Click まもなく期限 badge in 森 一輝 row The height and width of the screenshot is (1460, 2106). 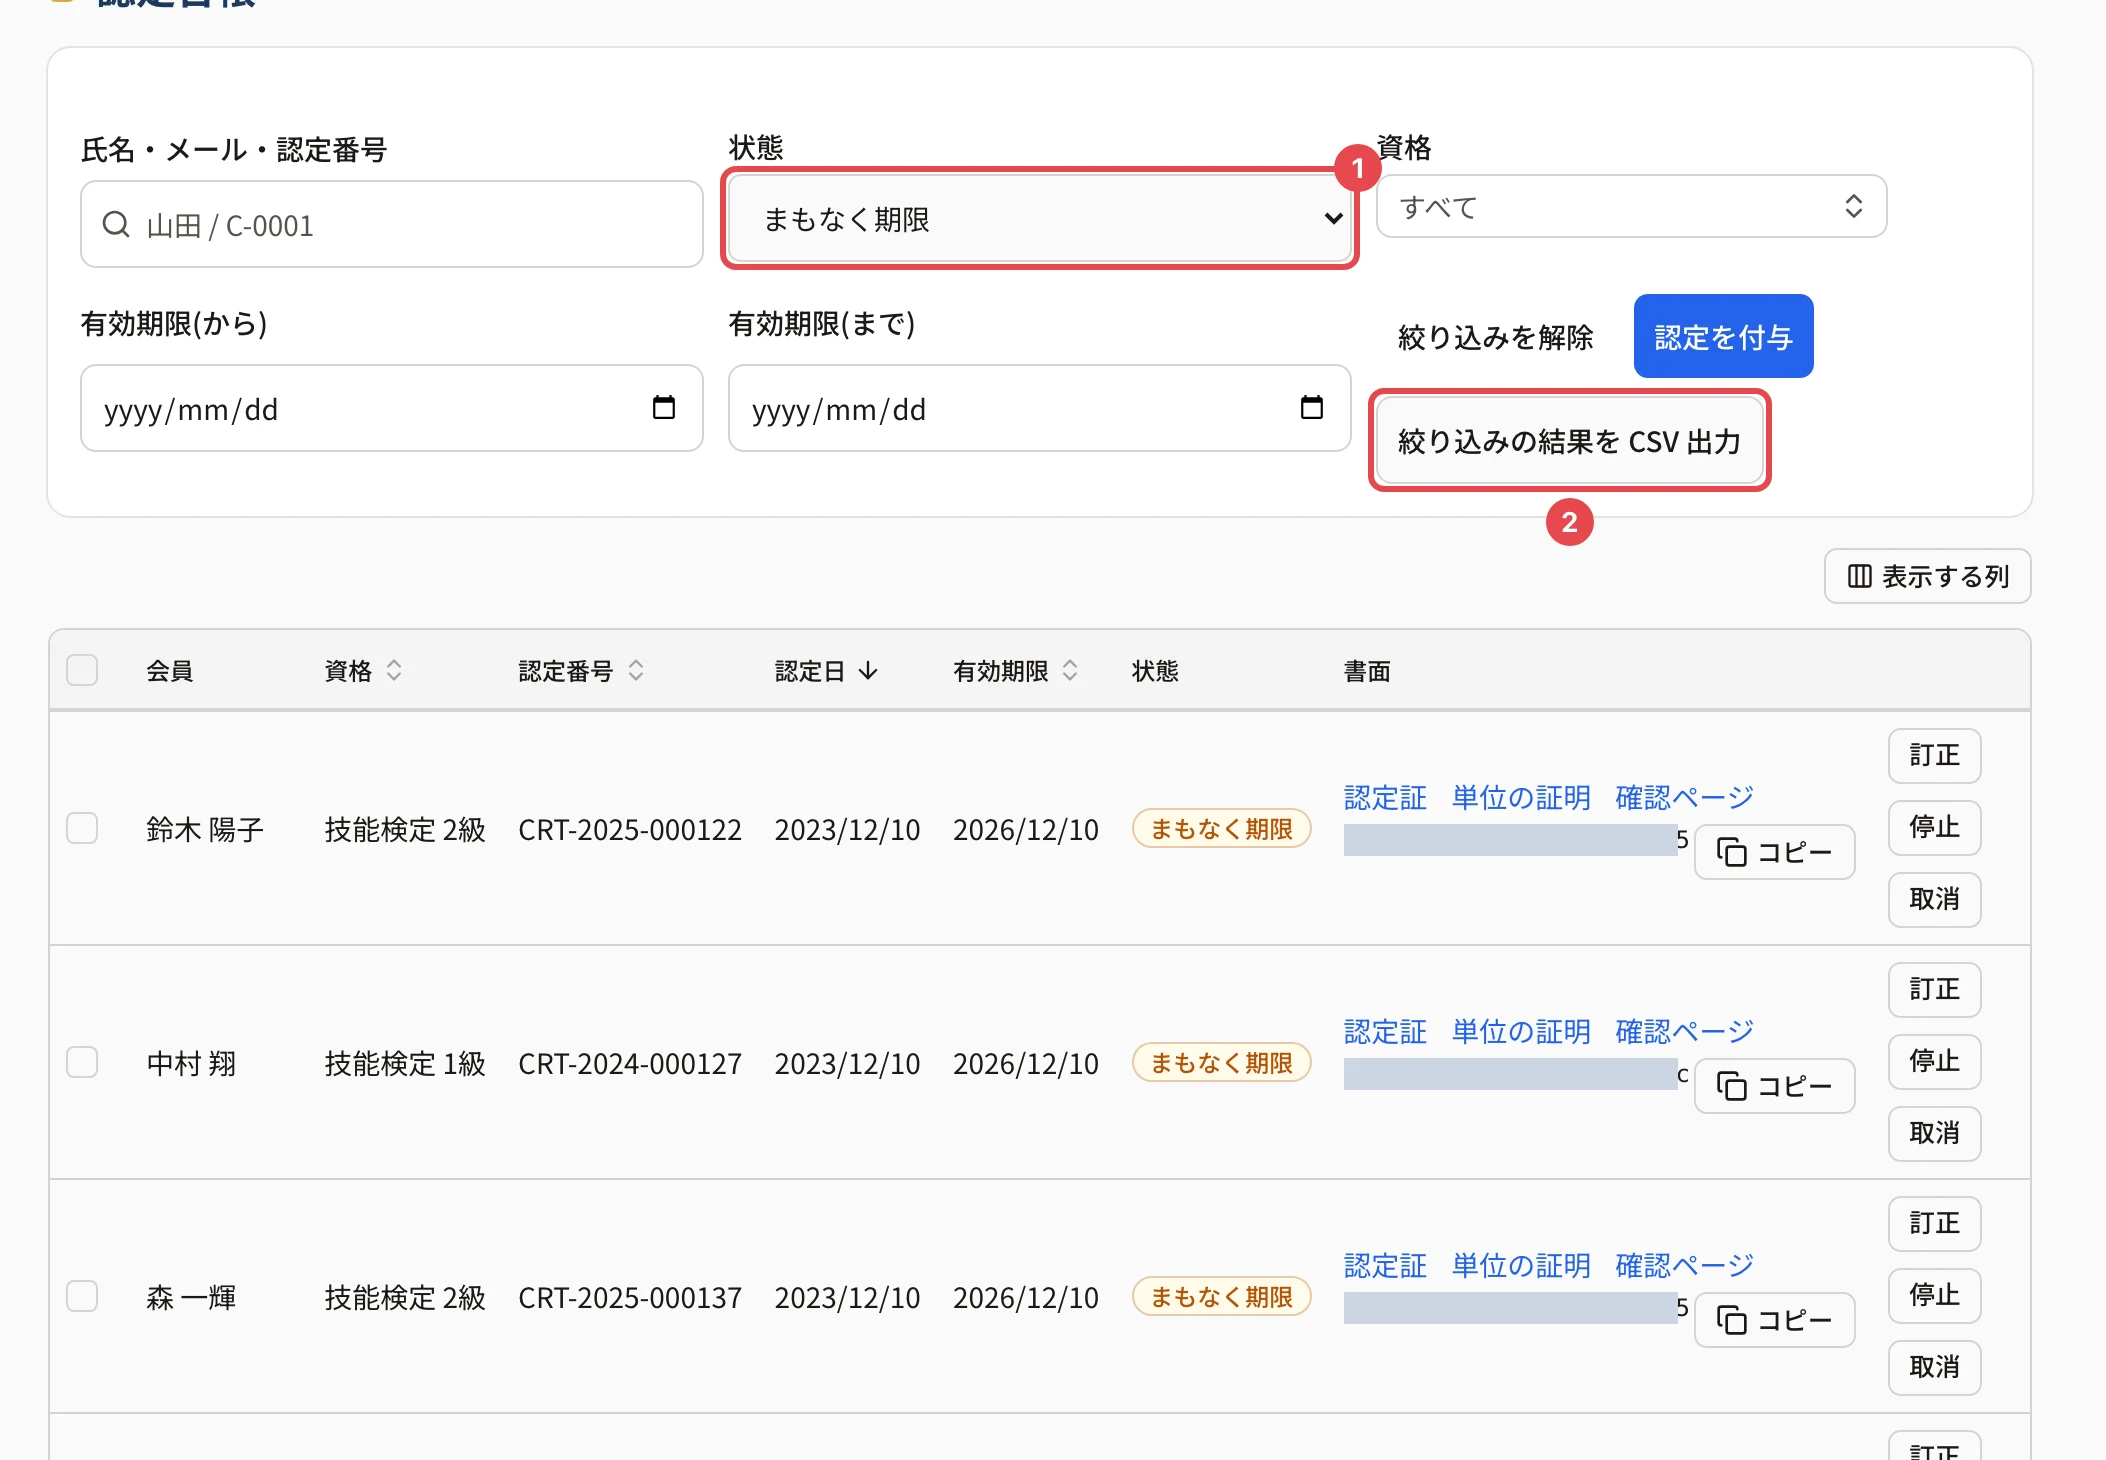[x=1221, y=1296]
